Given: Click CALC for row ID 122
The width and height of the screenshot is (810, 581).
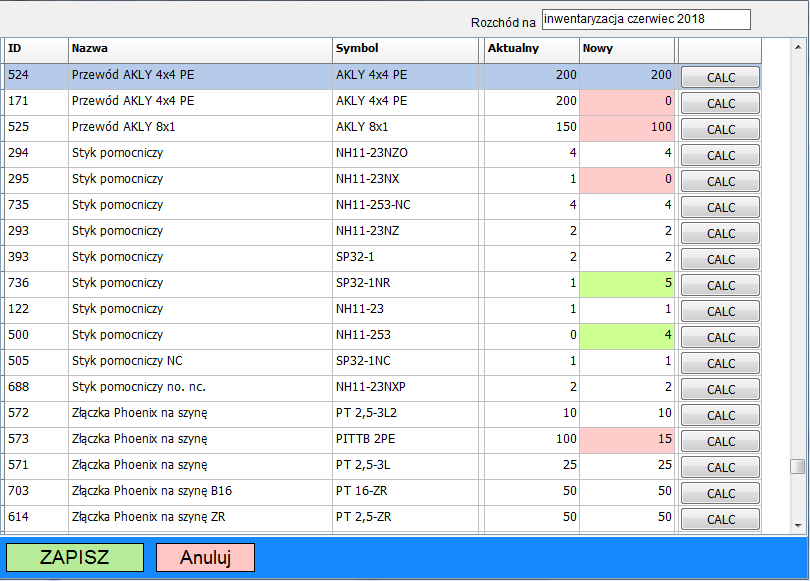Looking at the screenshot, I should click(x=720, y=311).
